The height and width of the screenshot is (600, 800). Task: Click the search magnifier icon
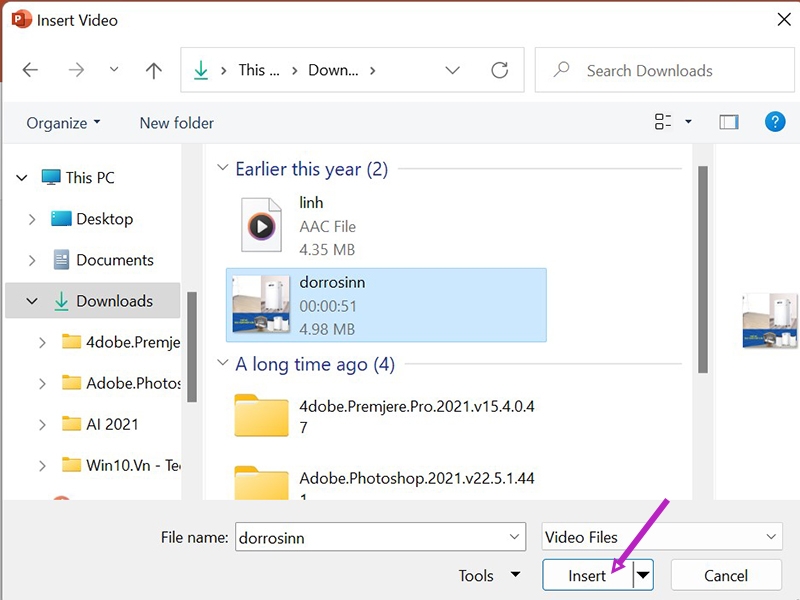(x=561, y=69)
